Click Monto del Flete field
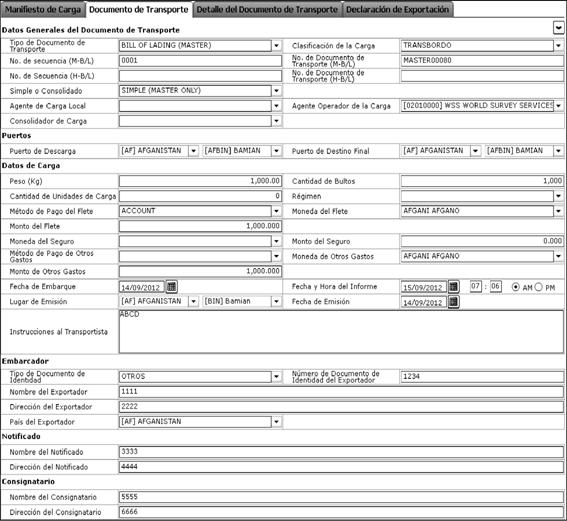The image size is (567, 521). (x=200, y=226)
